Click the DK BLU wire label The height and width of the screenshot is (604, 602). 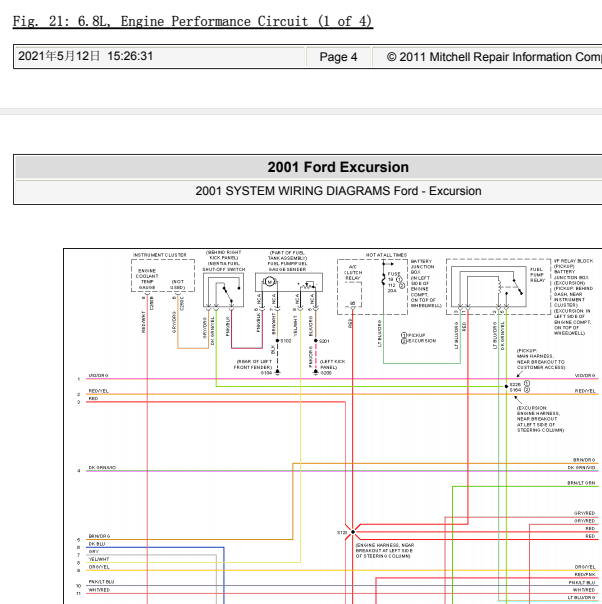point(97,544)
